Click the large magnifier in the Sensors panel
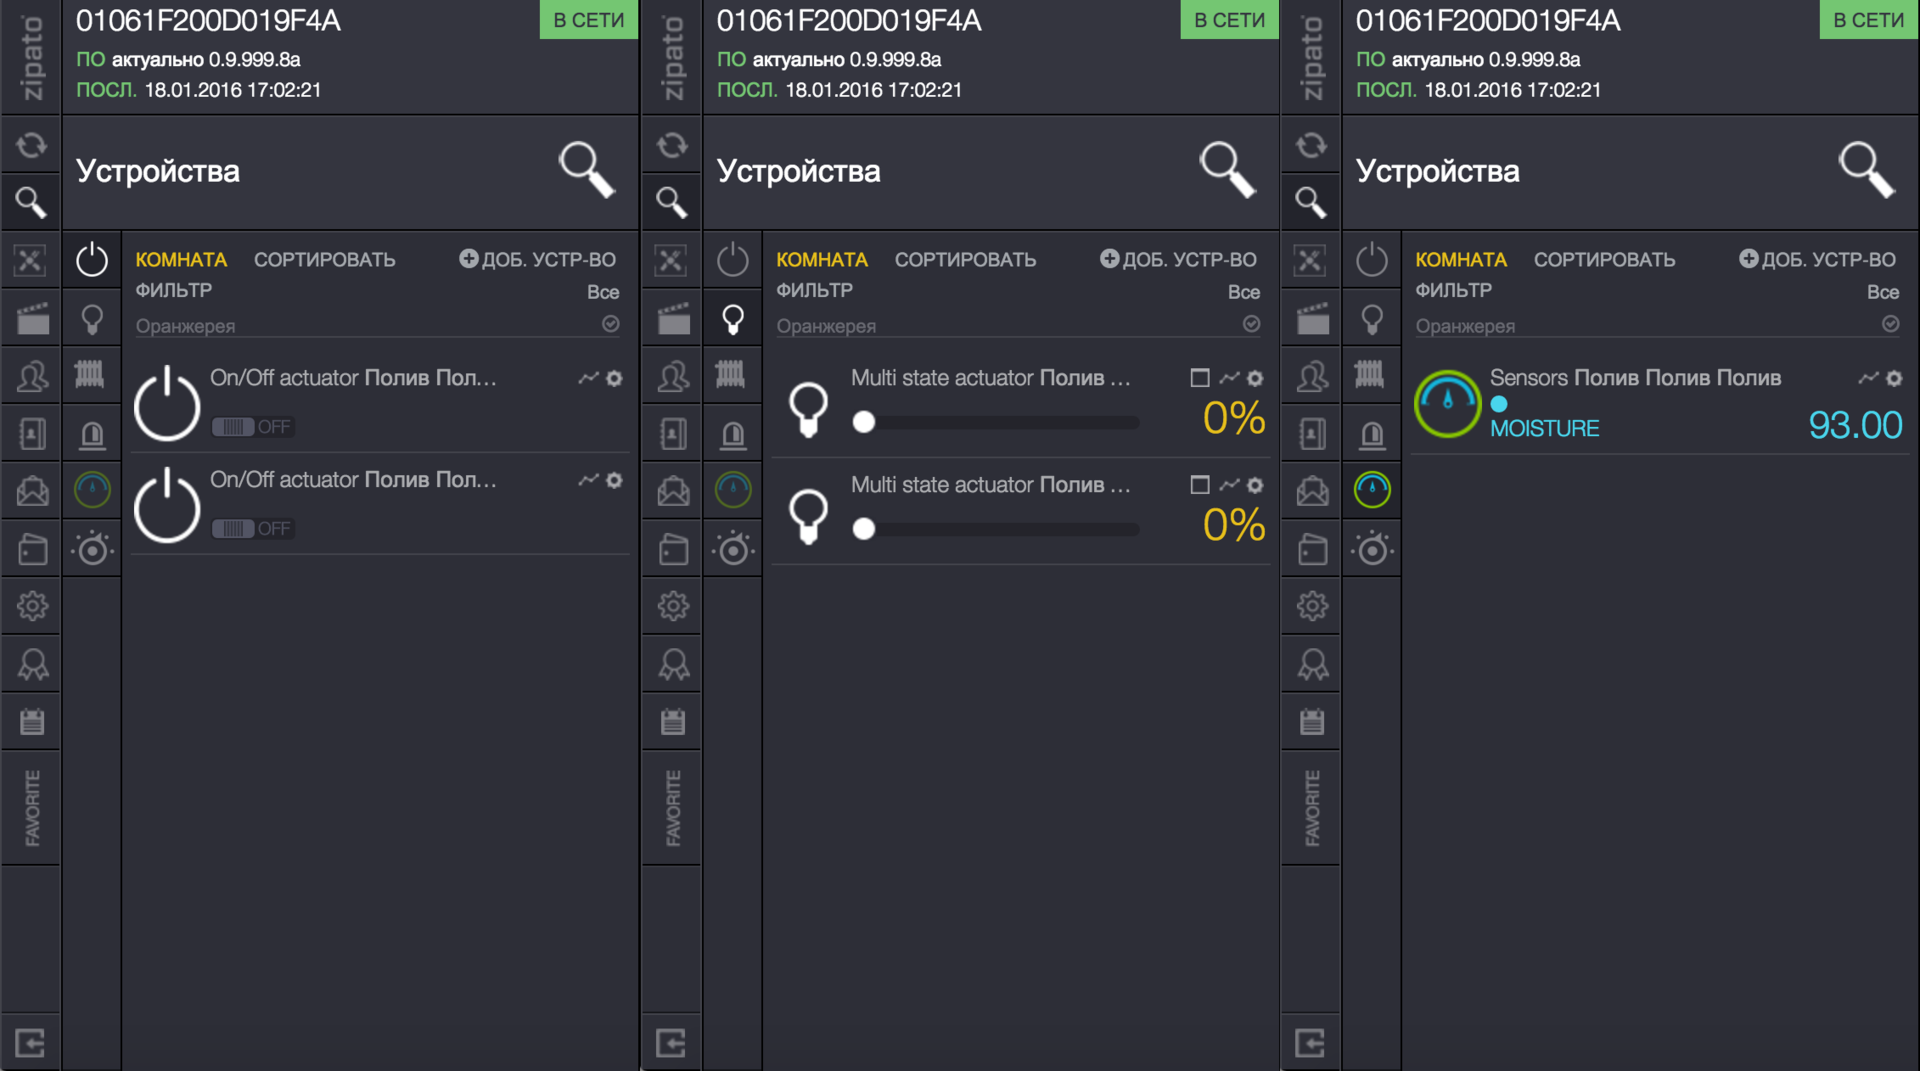The width and height of the screenshot is (1920, 1071). pyautogui.click(x=1865, y=169)
